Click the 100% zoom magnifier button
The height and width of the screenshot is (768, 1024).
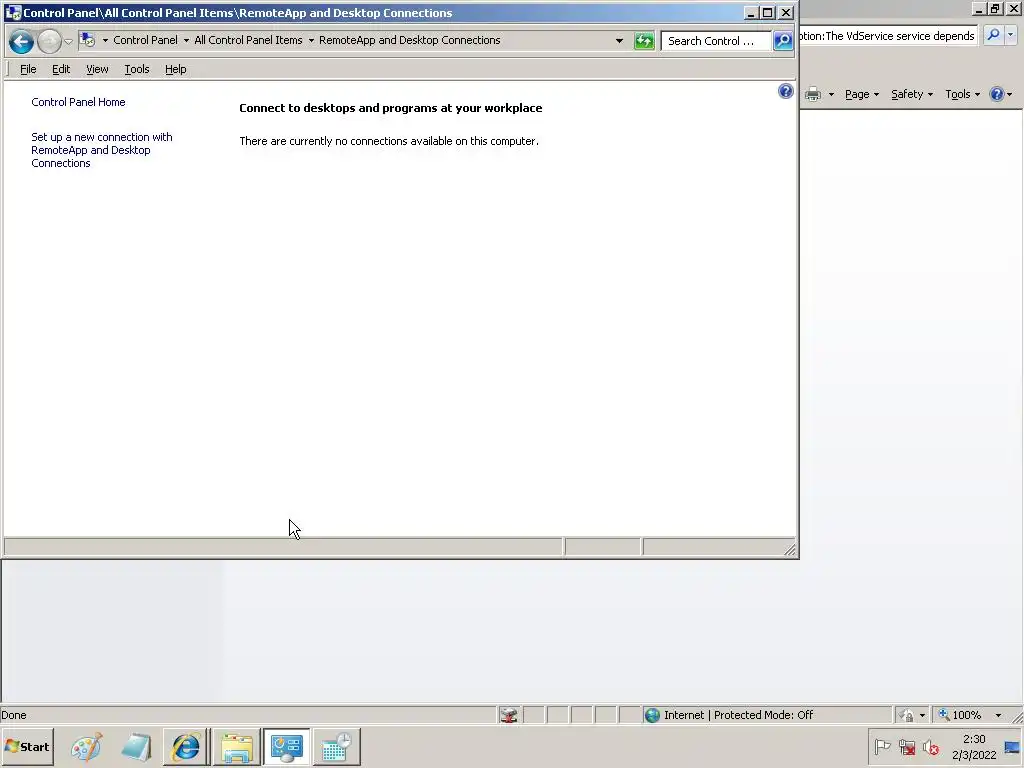point(960,715)
